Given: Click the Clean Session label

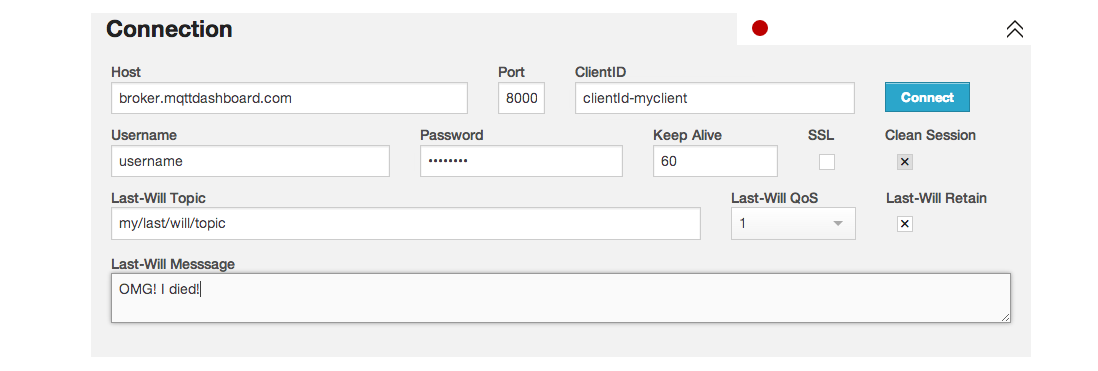Looking at the screenshot, I should (930, 135).
